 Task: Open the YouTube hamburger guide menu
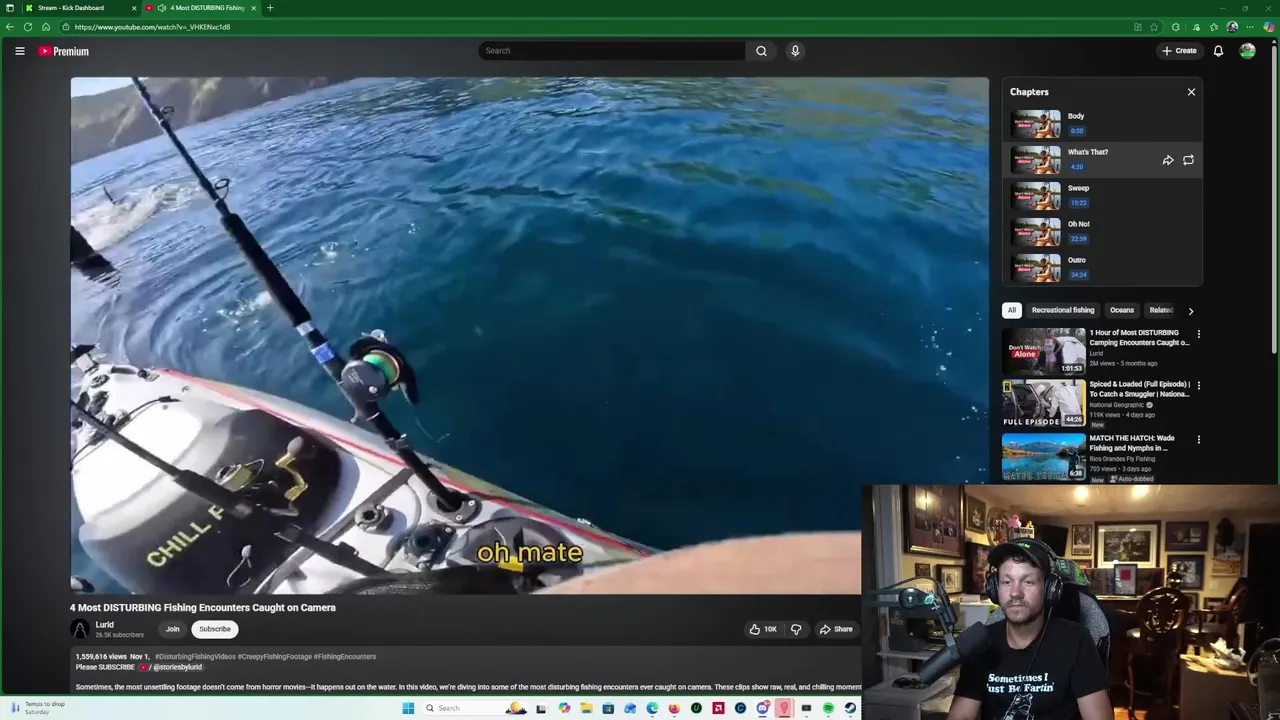(19, 51)
